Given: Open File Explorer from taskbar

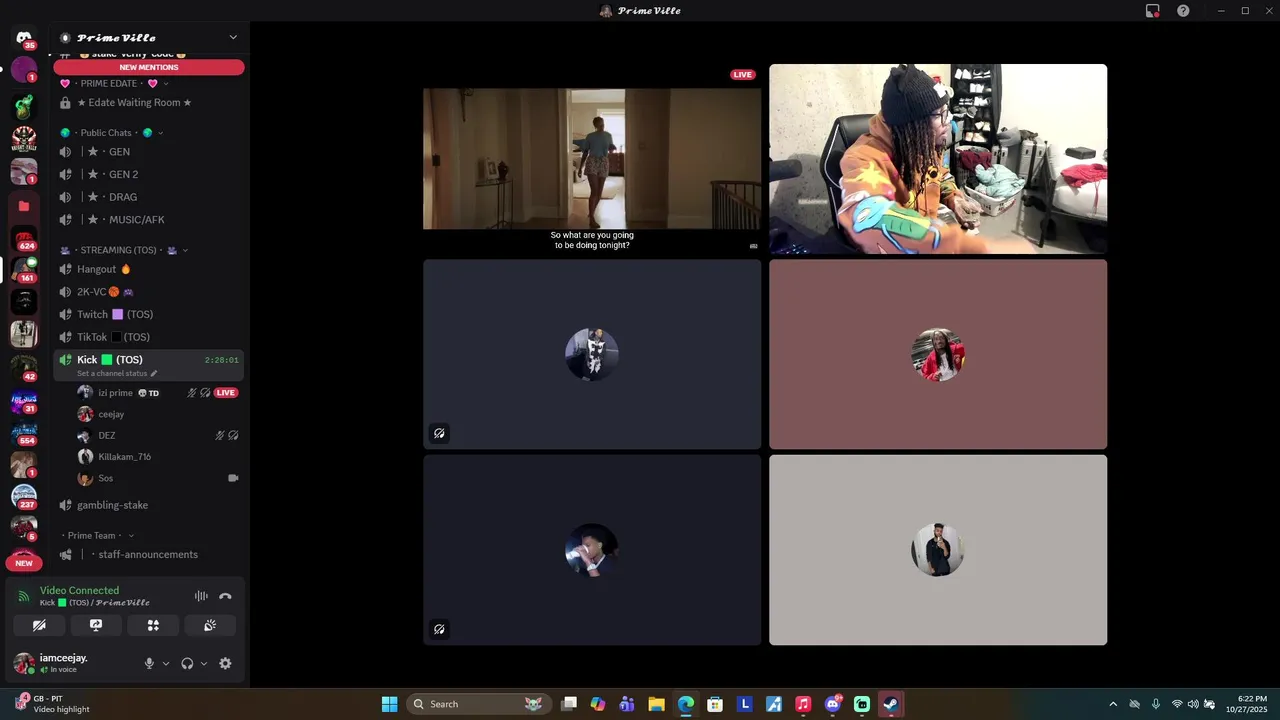Looking at the screenshot, I should pos(656,704).
